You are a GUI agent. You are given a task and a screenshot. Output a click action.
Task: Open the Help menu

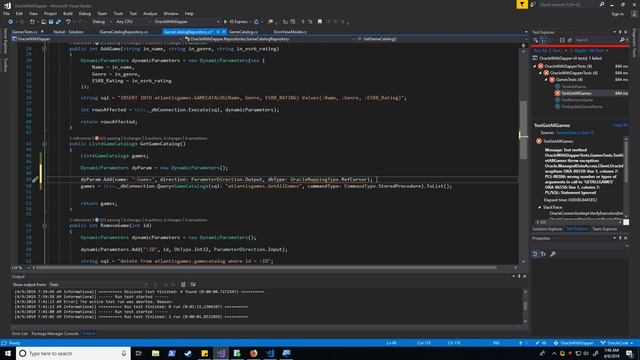click(189, 13)
